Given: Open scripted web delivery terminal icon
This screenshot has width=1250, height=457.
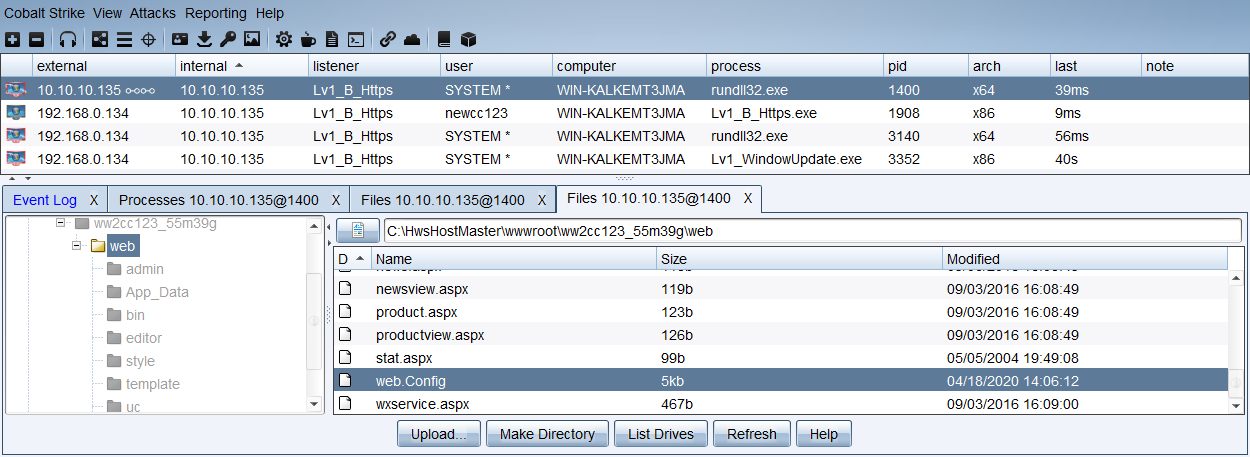Looking at the screenshot, I should (x=356, y=40).
